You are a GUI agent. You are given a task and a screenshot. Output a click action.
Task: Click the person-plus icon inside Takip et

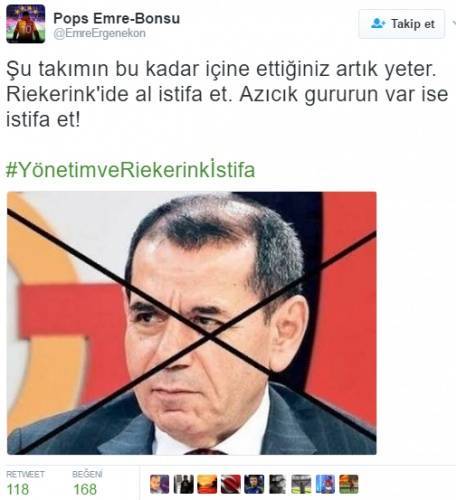[378, 23]
